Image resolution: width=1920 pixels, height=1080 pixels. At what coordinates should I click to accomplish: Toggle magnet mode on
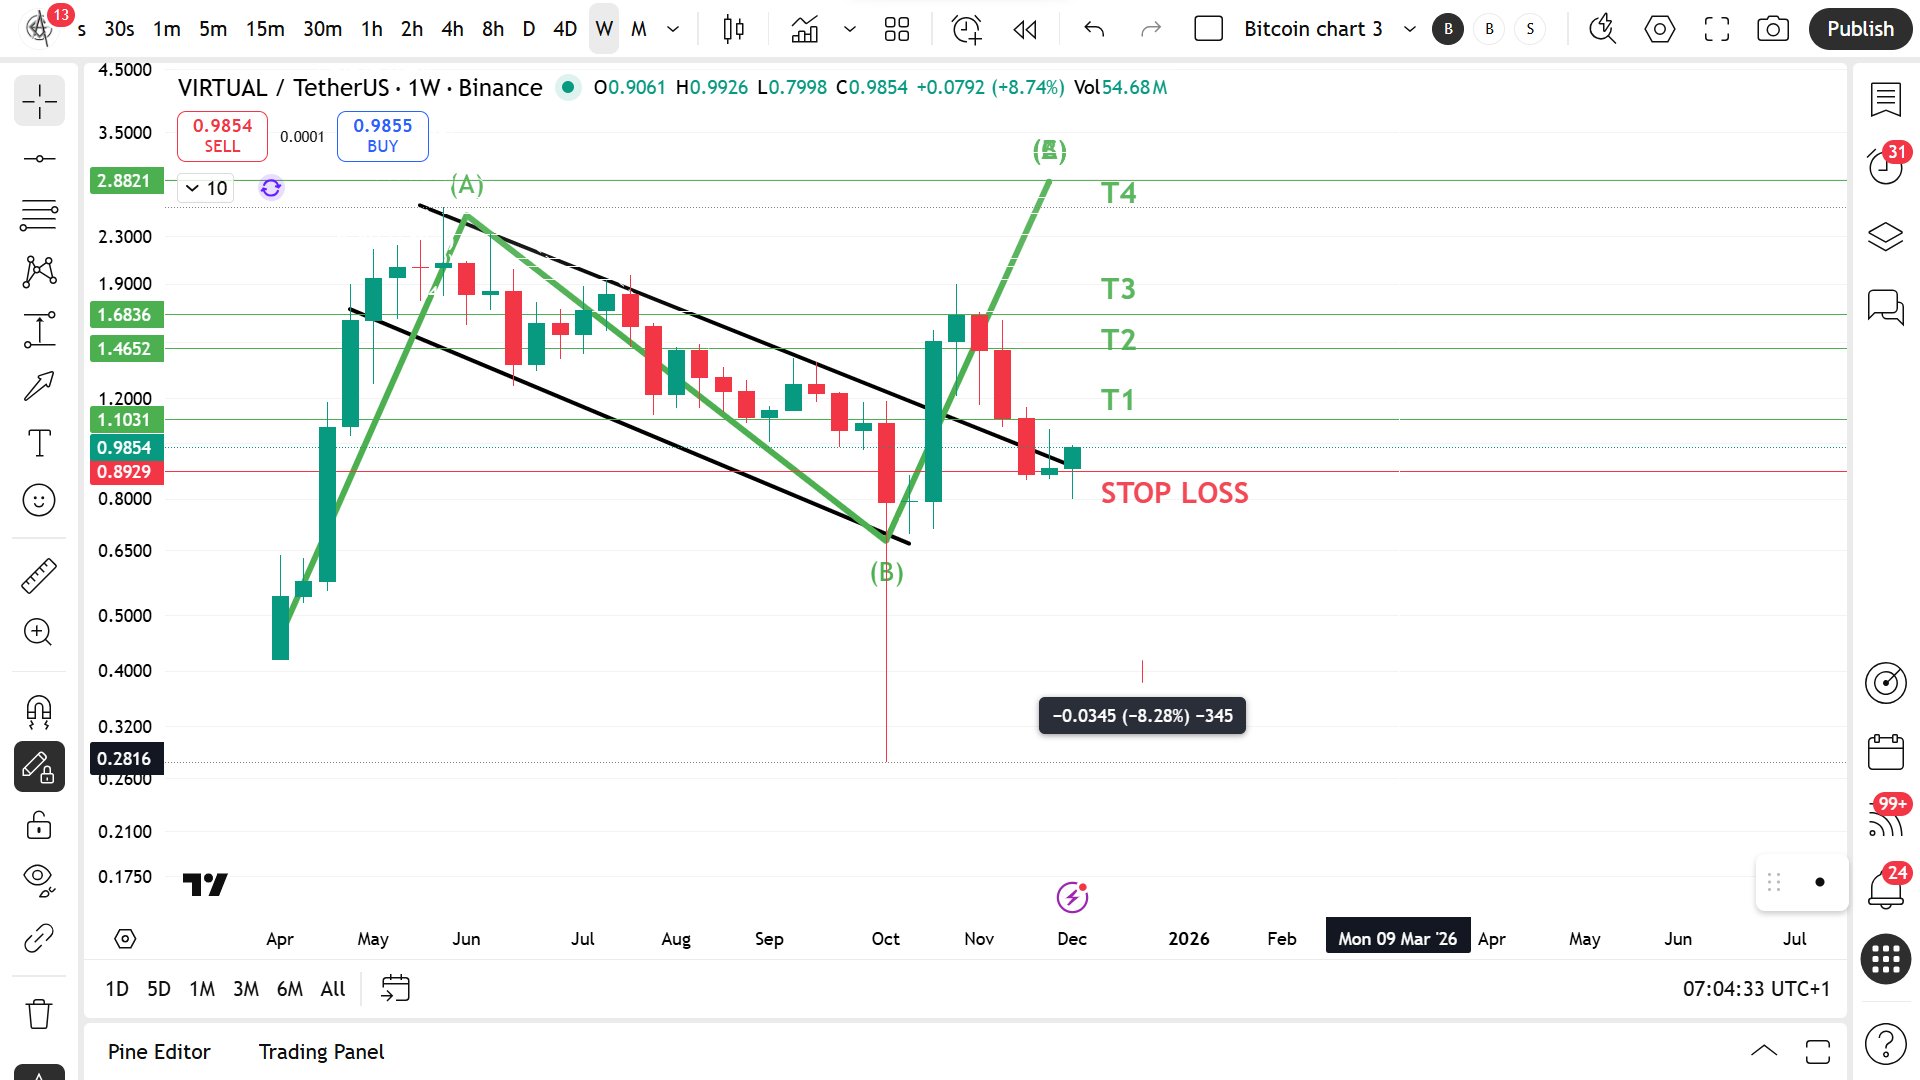(x=39, y=711)
